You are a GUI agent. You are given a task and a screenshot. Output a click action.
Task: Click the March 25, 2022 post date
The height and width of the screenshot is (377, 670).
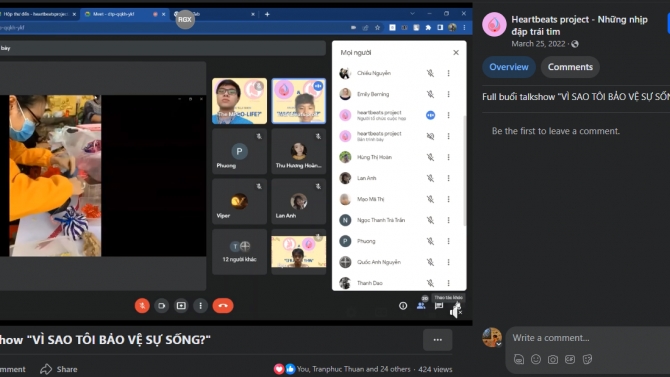pos(538,44)
